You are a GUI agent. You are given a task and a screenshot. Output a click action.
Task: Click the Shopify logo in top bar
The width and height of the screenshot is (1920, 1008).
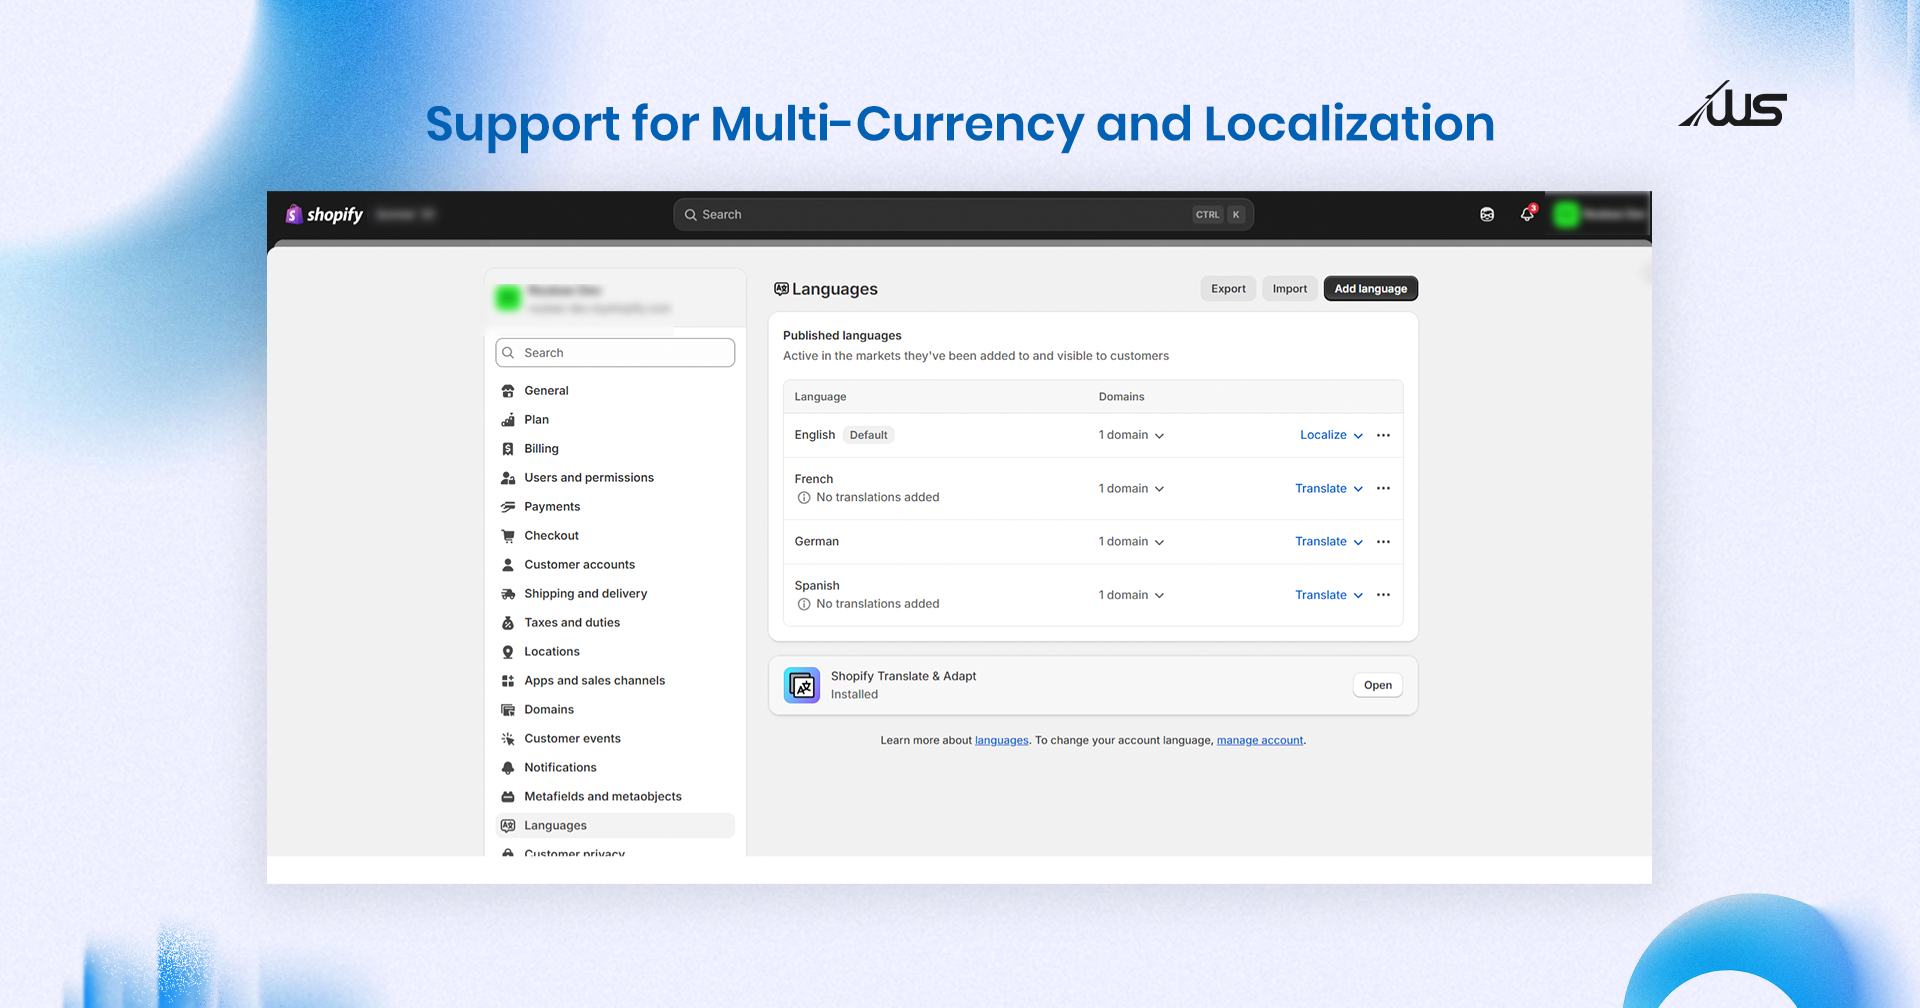(324, 214)
